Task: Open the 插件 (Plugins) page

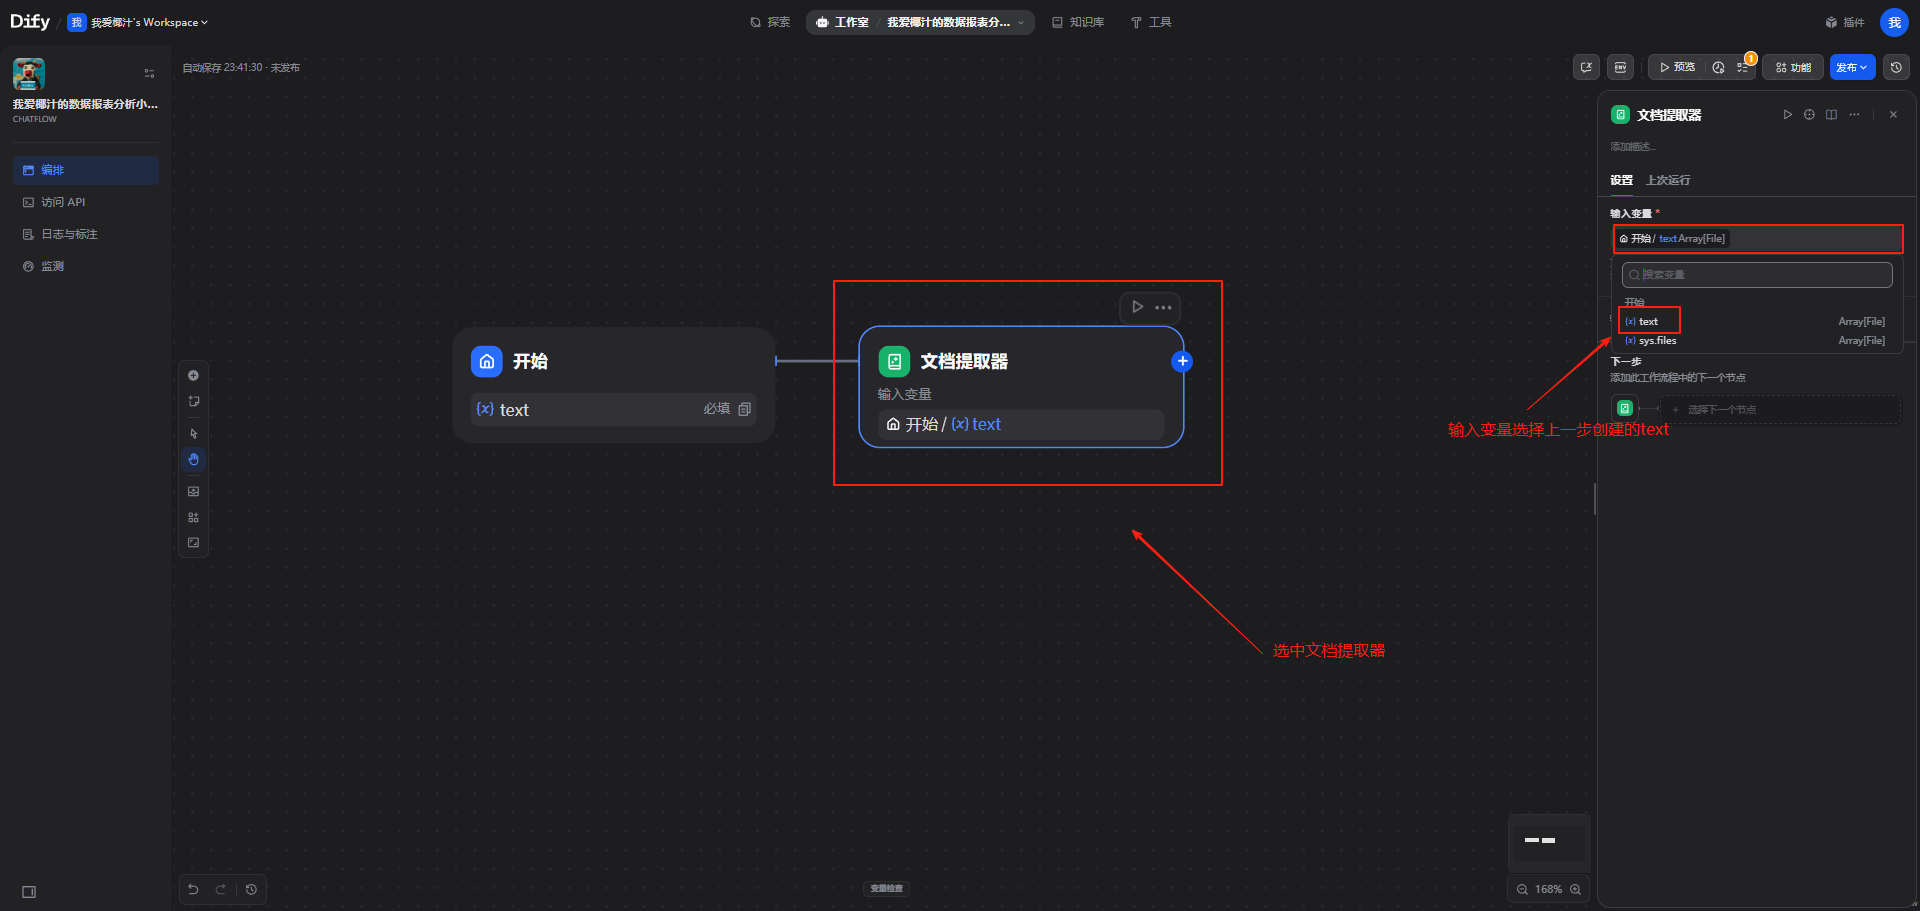Action: (1845, 22)
